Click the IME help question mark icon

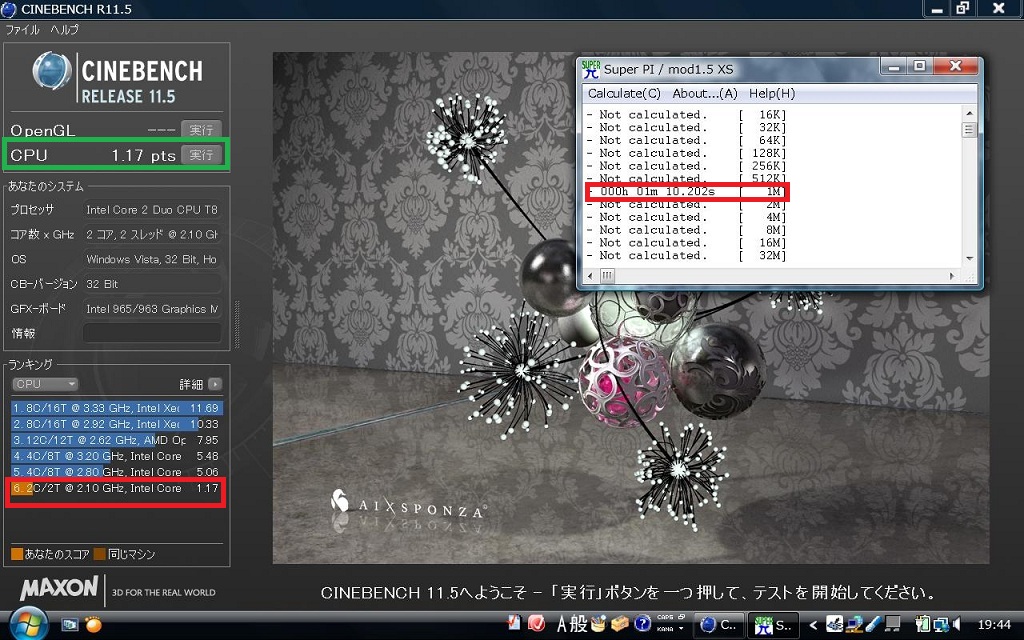point(643,624)
